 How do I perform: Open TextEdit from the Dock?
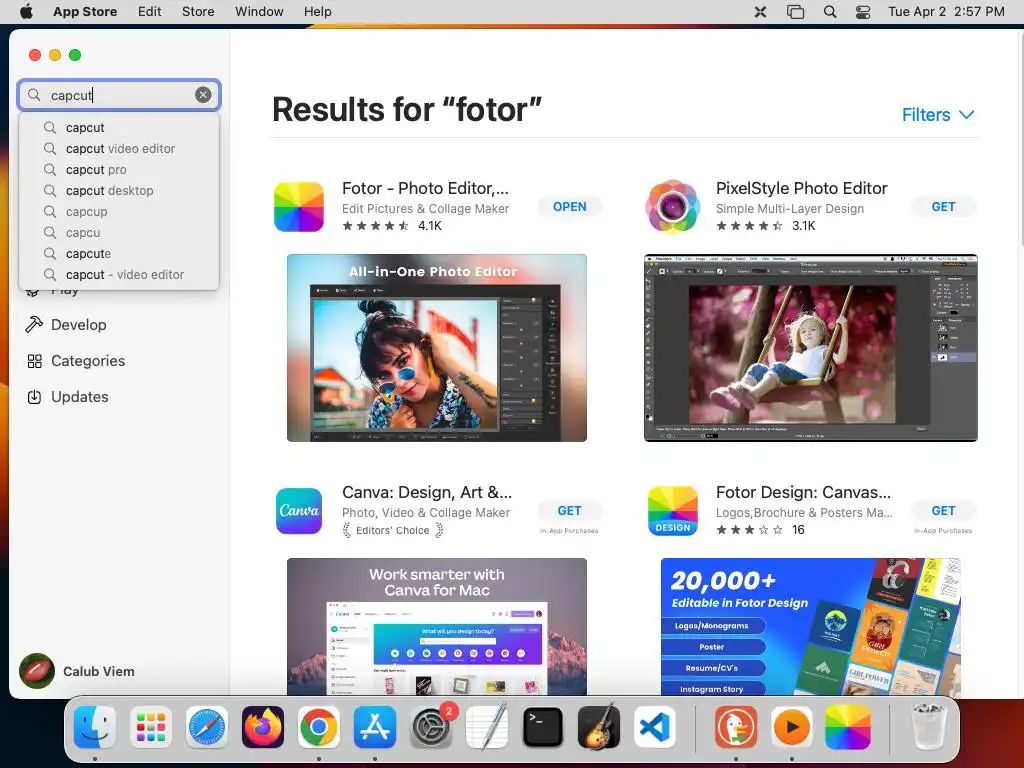tap(487, 726)
